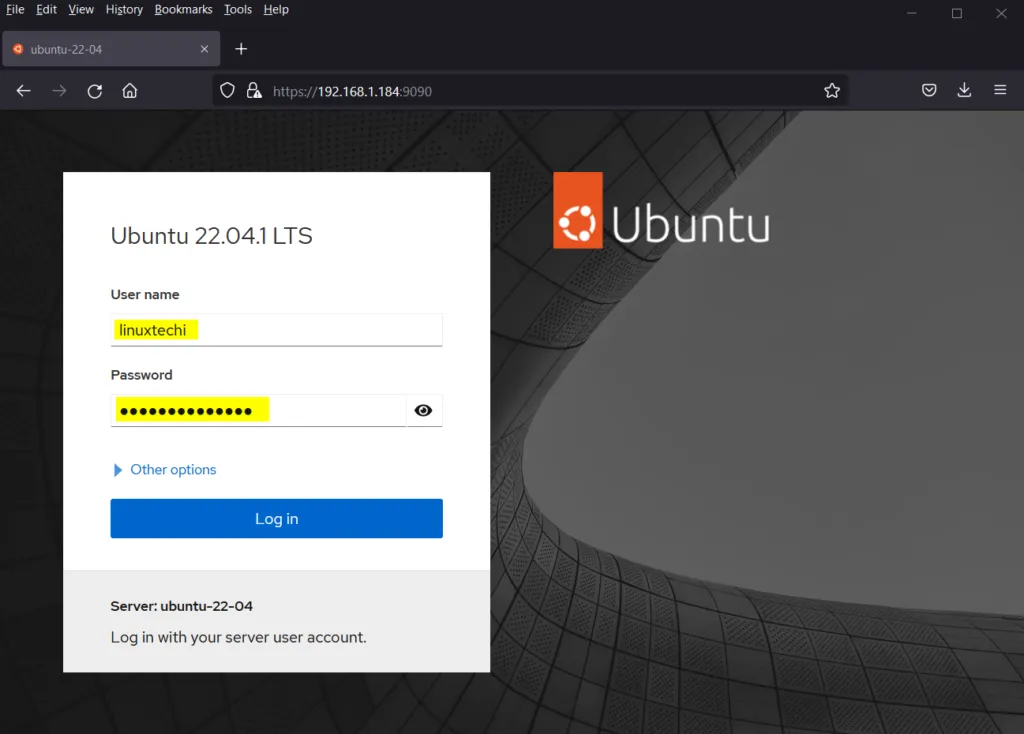Go back using the browser back arrow
Viewport: 1024px width, 734px height.
pyautogui.click(x=24, y=91)
